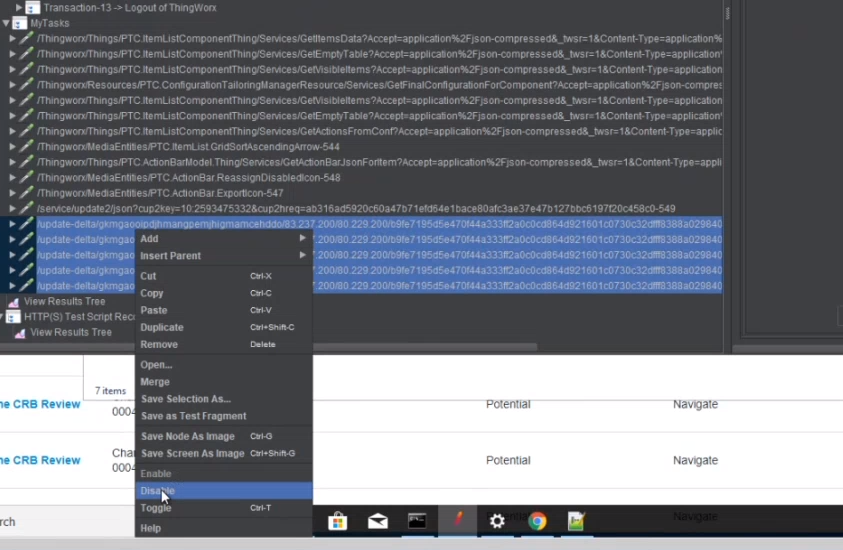The image size is (843, 550).
Task: Choose Open... from the context menu
Action: pos(223,365)
